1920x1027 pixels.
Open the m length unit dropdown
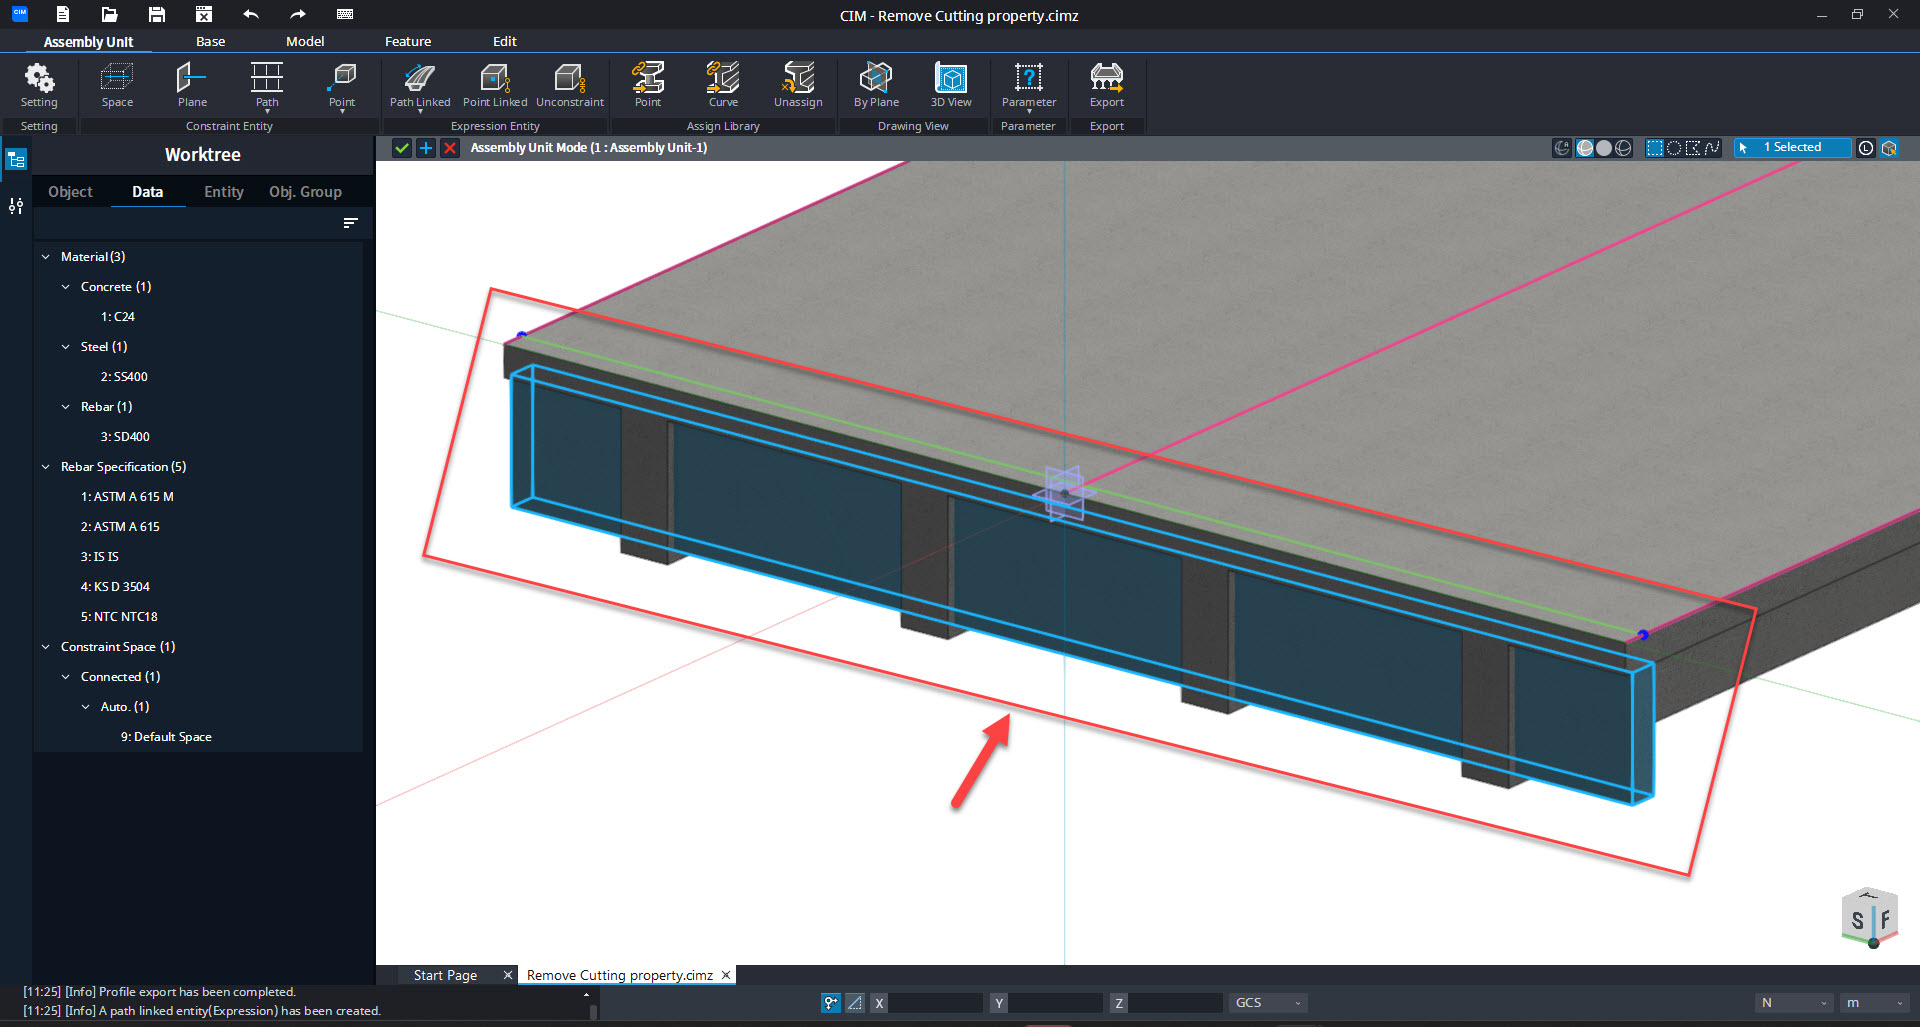pyautogui.click(x=1875, y=1002)
